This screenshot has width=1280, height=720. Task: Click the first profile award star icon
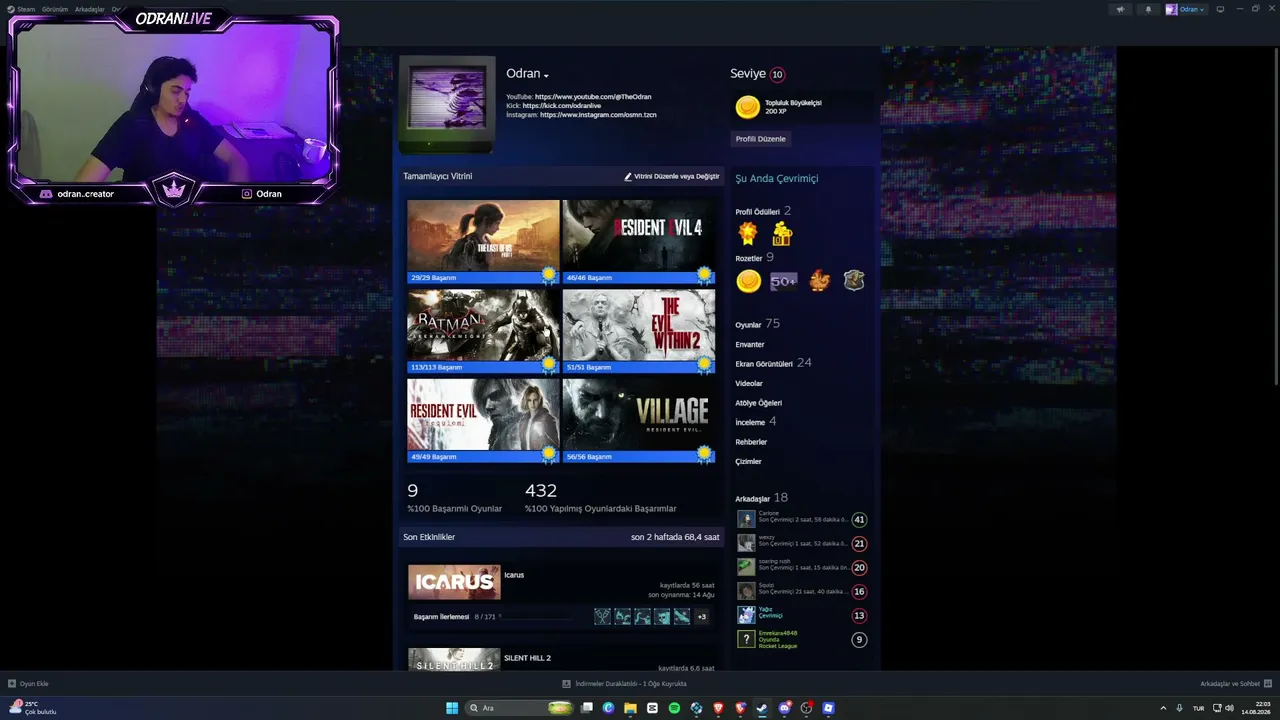[748, 234]
